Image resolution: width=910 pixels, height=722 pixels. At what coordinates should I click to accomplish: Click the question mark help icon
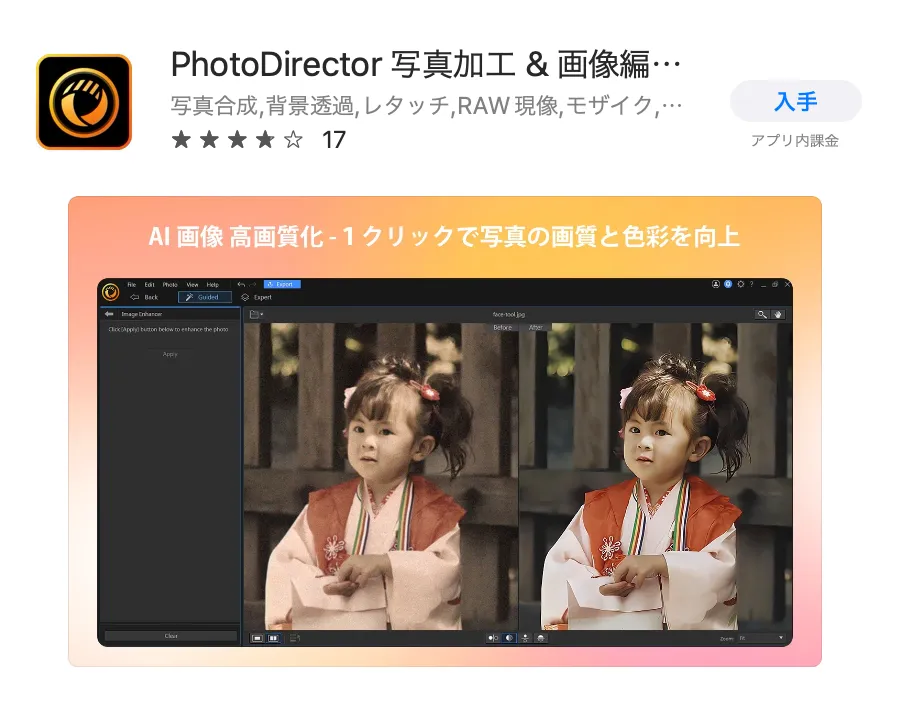(x=752, y=284)
